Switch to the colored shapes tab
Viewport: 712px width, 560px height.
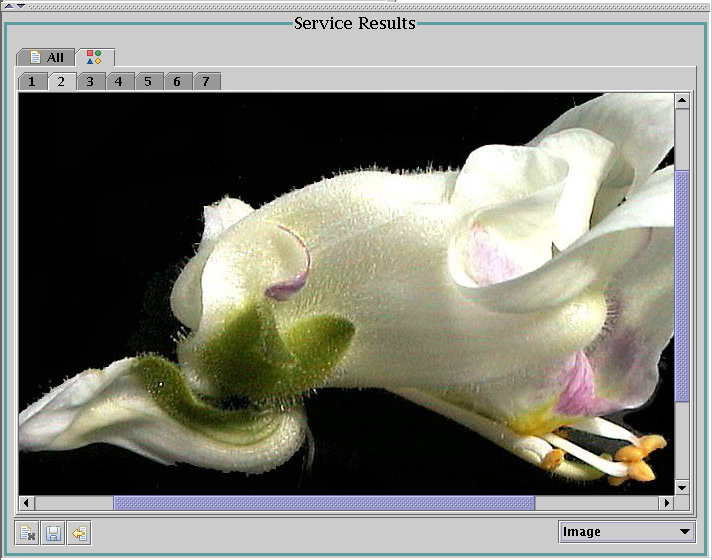pyautogui.click(x=94, y=57)
